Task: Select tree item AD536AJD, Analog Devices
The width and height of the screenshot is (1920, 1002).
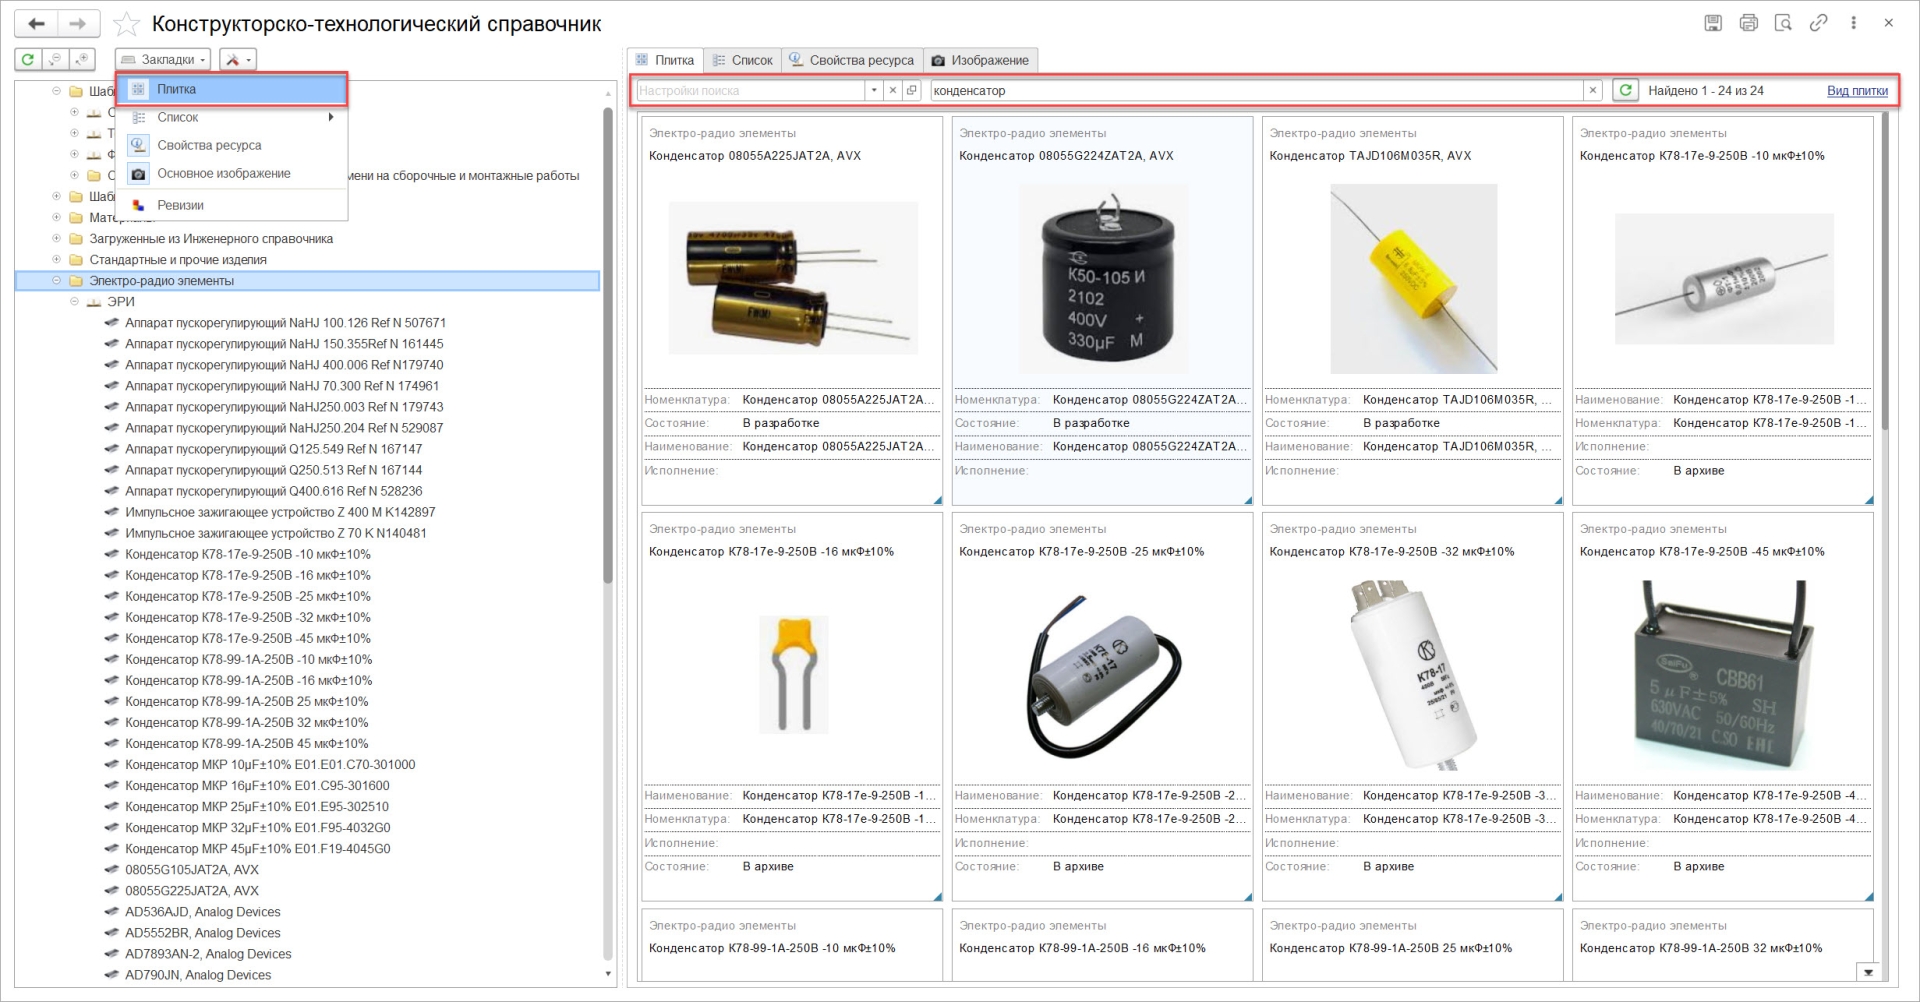Action: click(202, 912)
